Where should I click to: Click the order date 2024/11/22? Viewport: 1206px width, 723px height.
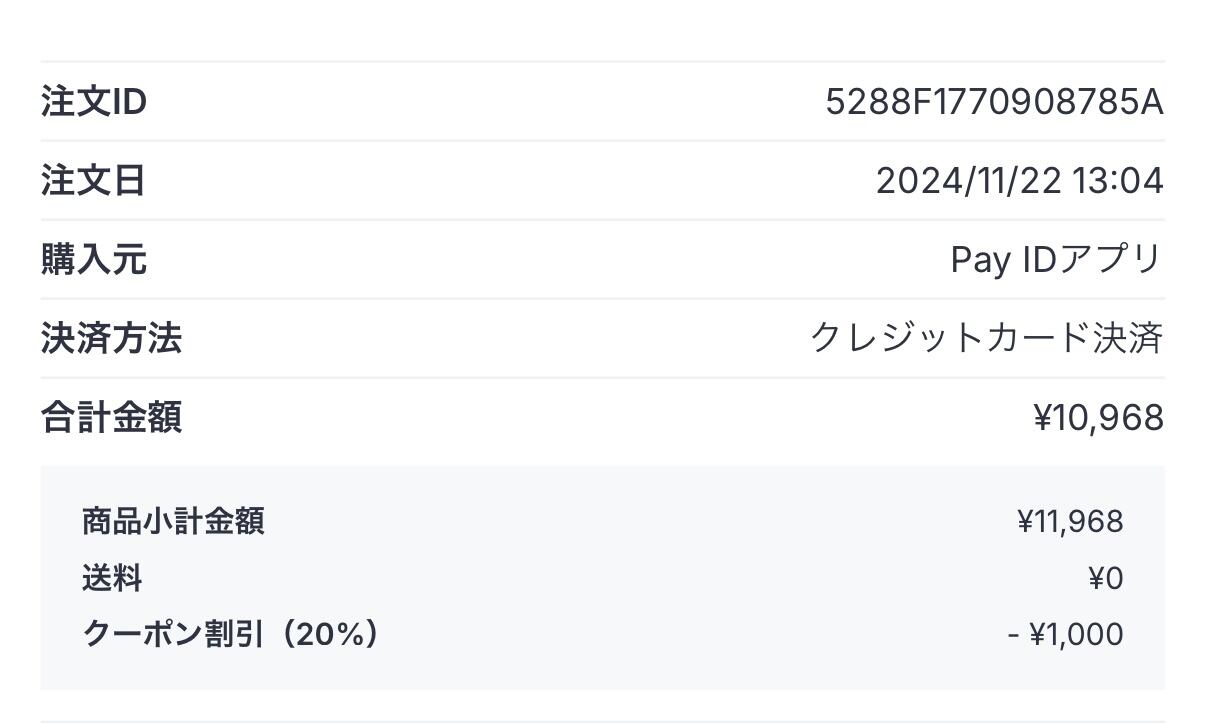[968, 181]
